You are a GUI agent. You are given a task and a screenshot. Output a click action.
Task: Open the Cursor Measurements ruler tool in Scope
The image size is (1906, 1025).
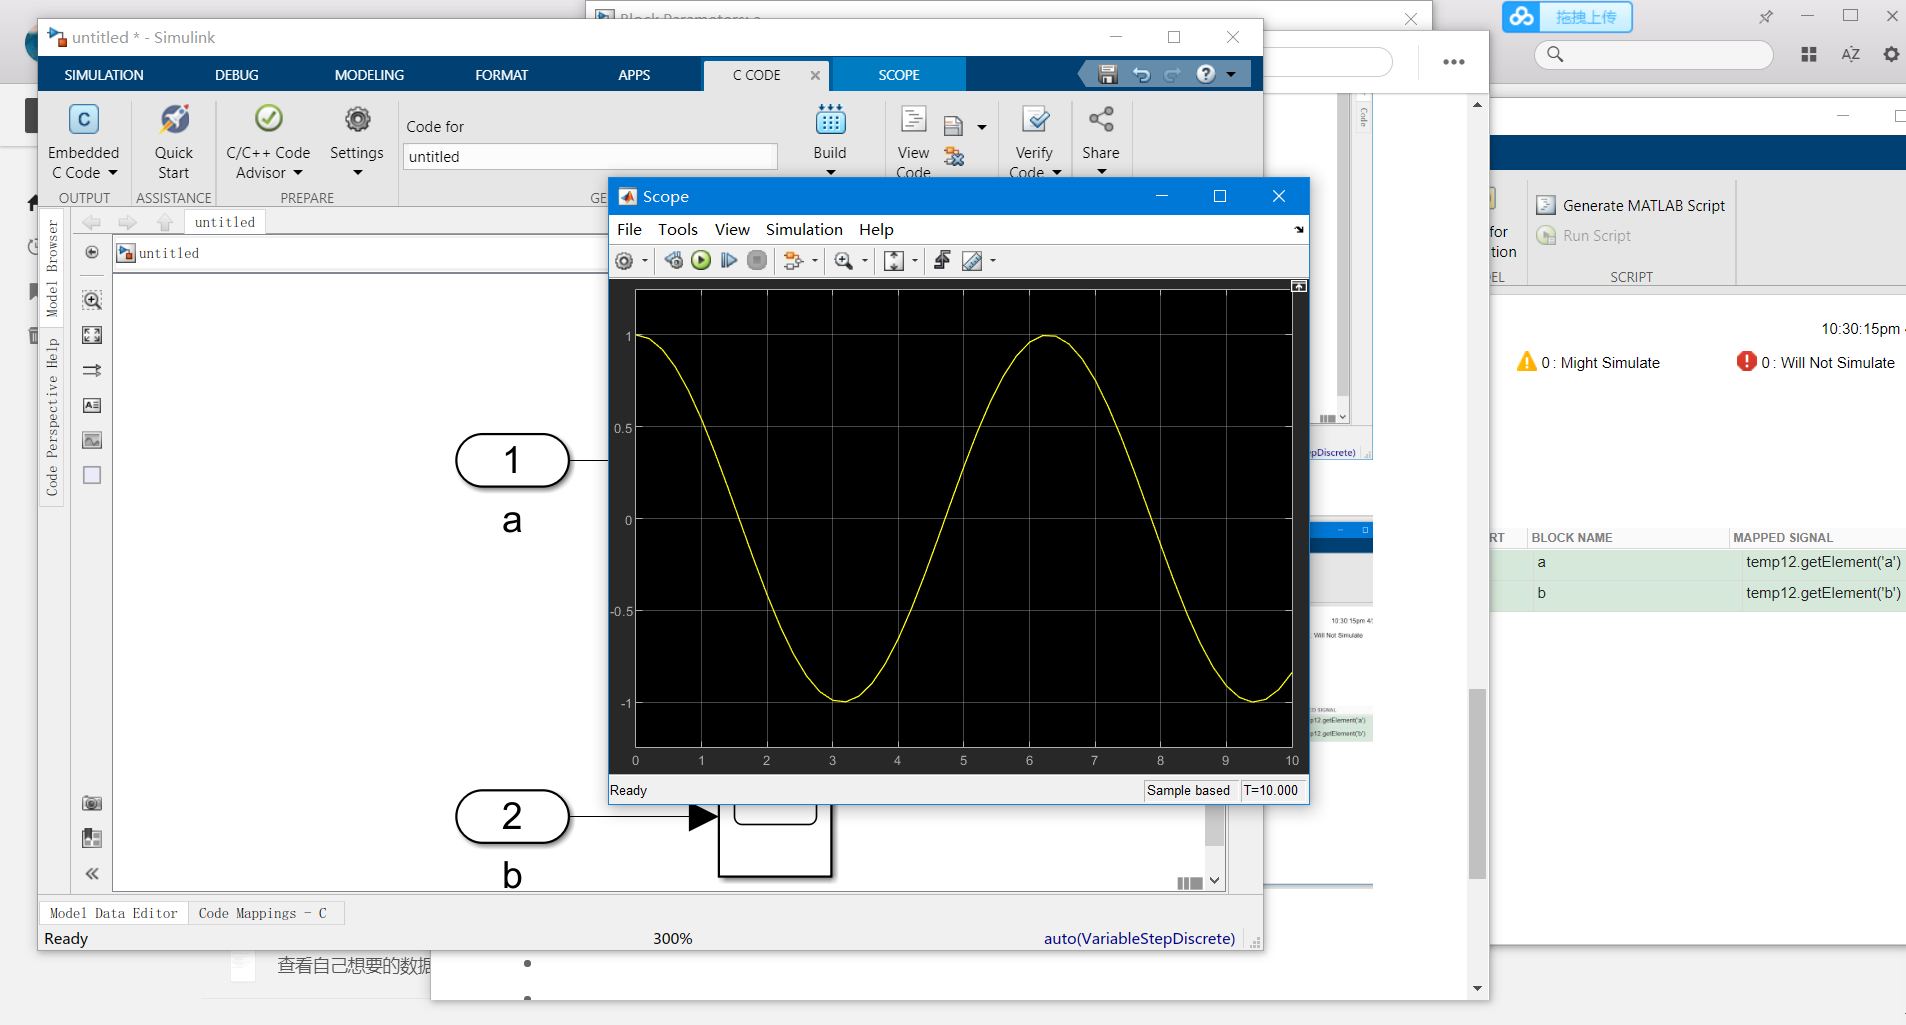[x=975, y=260]
